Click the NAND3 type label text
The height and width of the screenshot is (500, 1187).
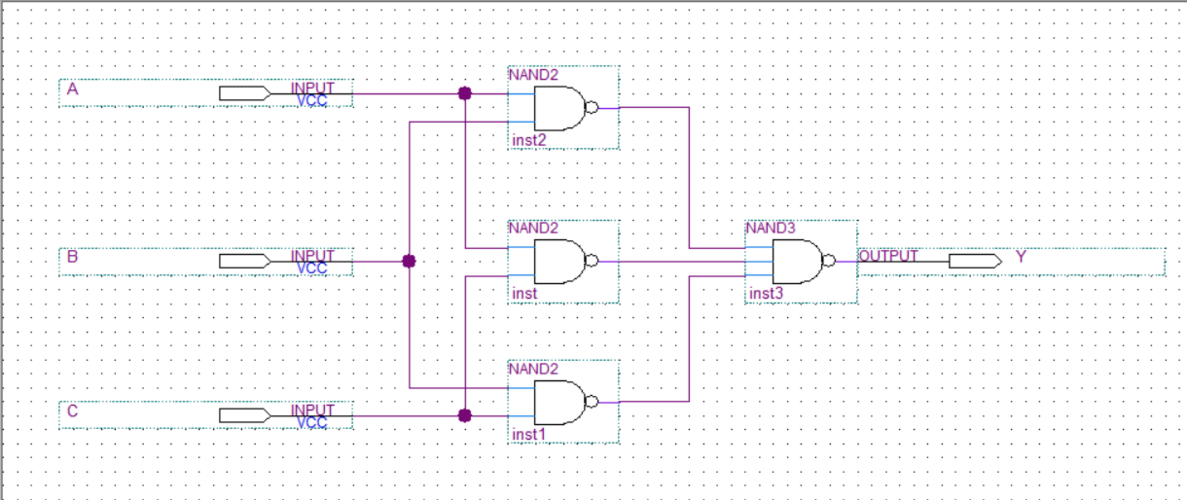pyautogui.click(x=770, y=228)
